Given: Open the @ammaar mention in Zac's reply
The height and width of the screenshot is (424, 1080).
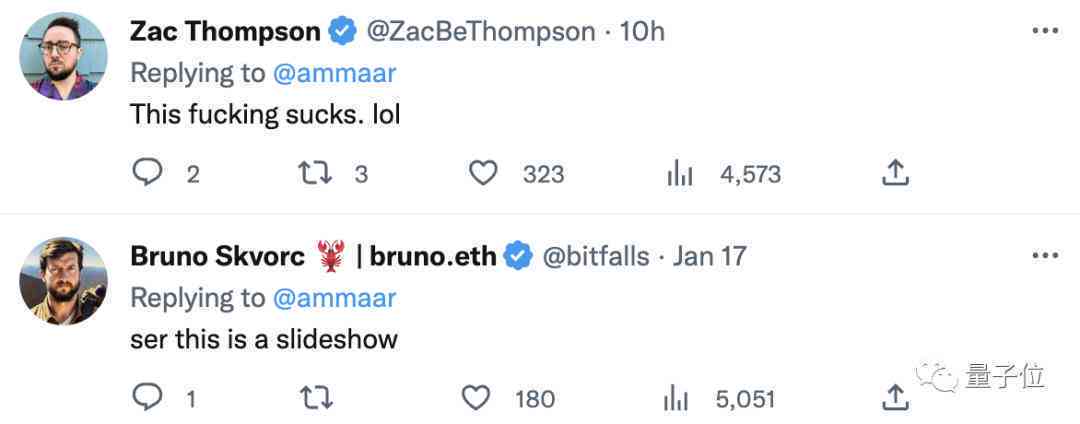Looking at the screenshot, I should point(335,73).
